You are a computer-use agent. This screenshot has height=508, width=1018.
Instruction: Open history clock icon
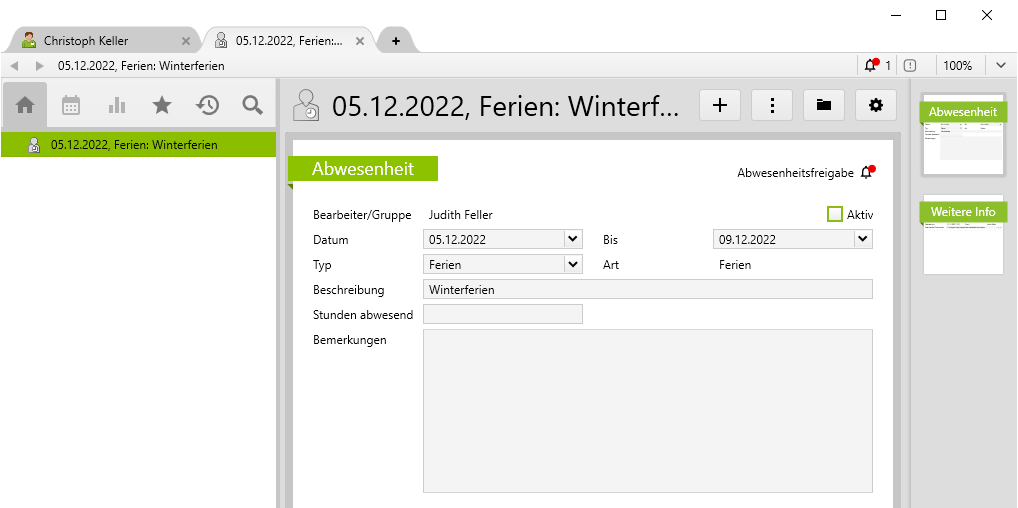[207, 105]
